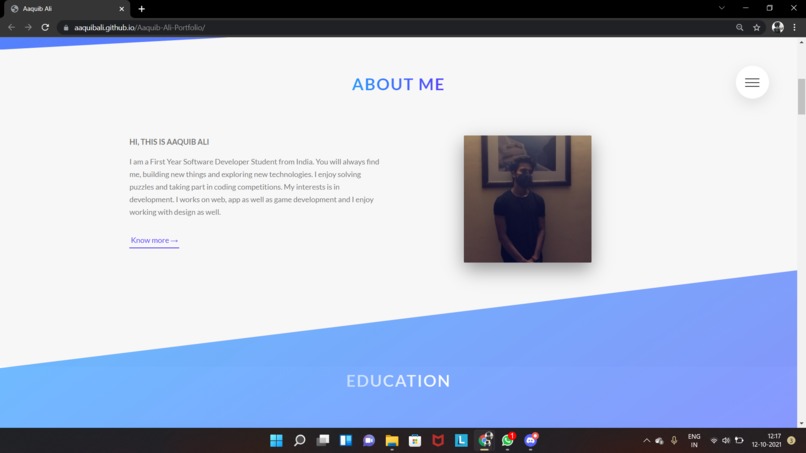Open McAfee icon on taskbar
This screenshot has height=453, width=806.
(438, 440)
